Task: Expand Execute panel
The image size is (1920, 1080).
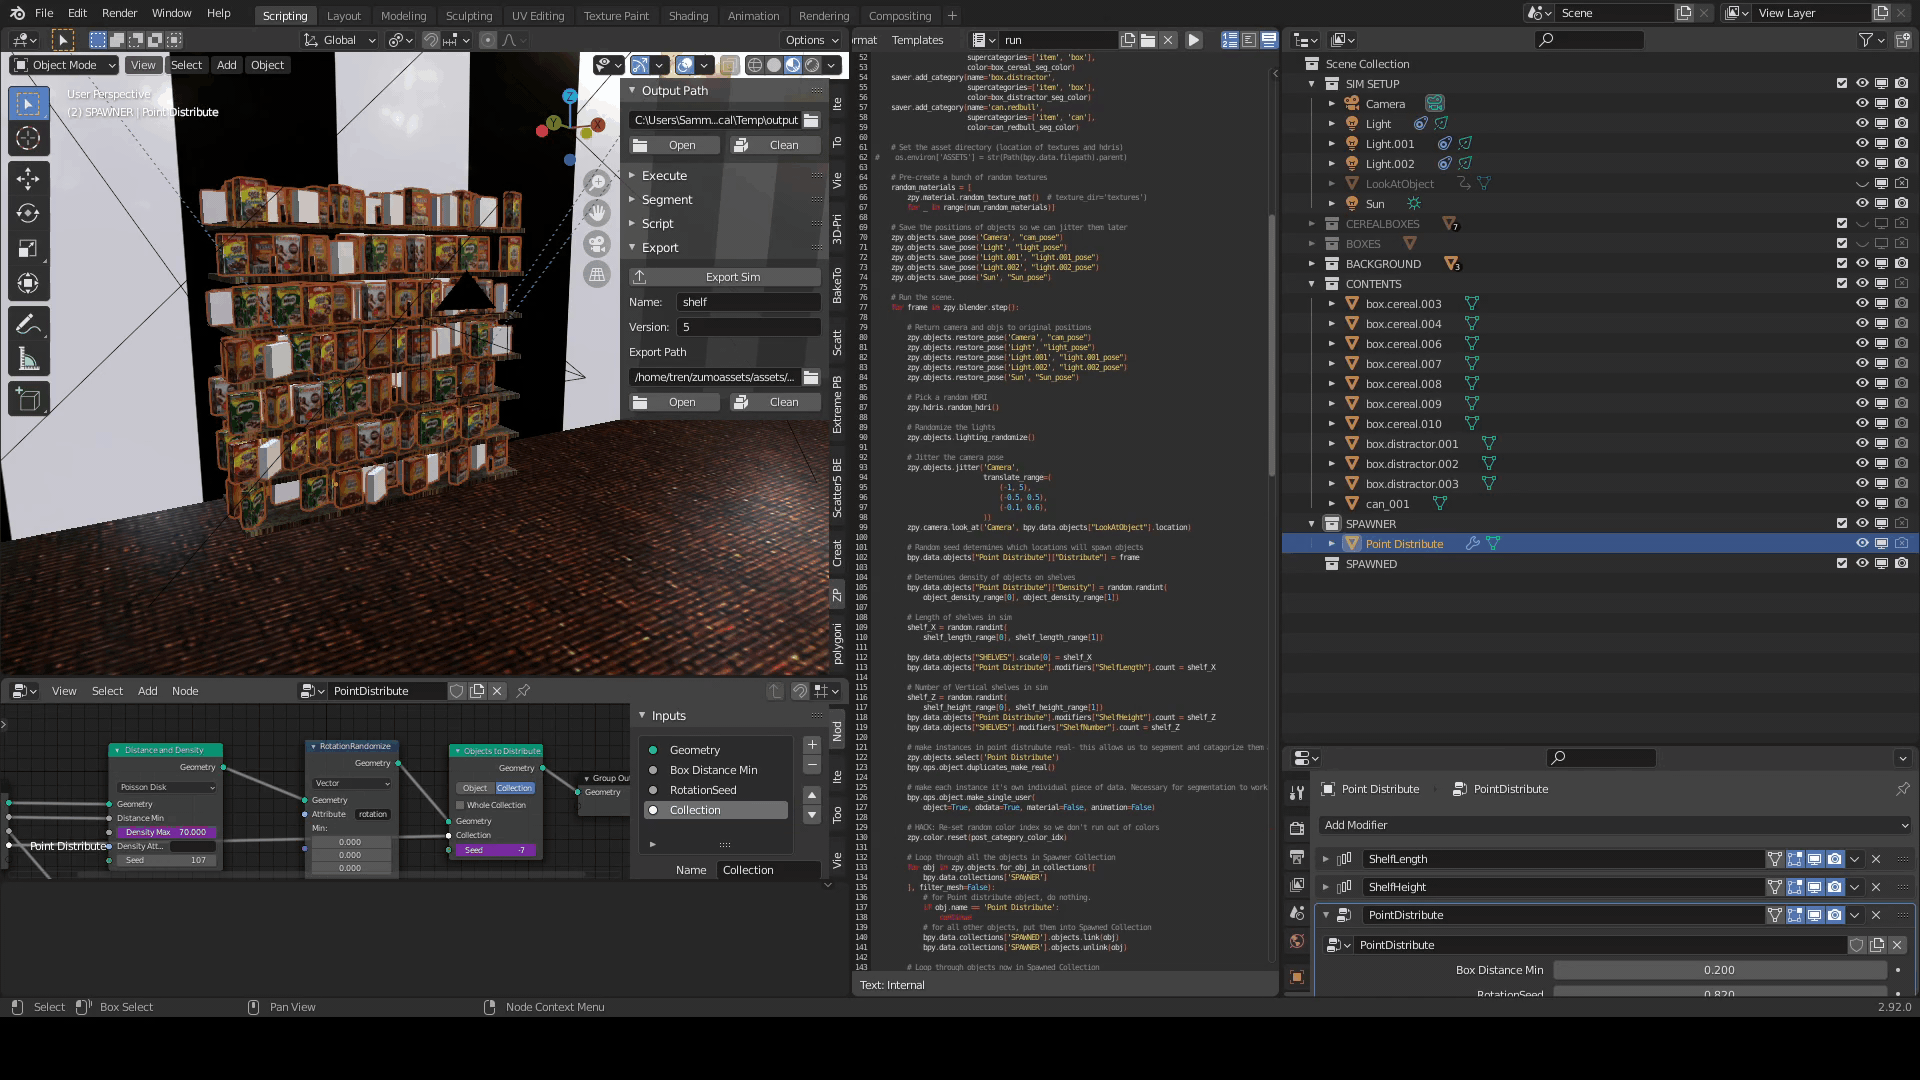Action: [x=664, y=176]
